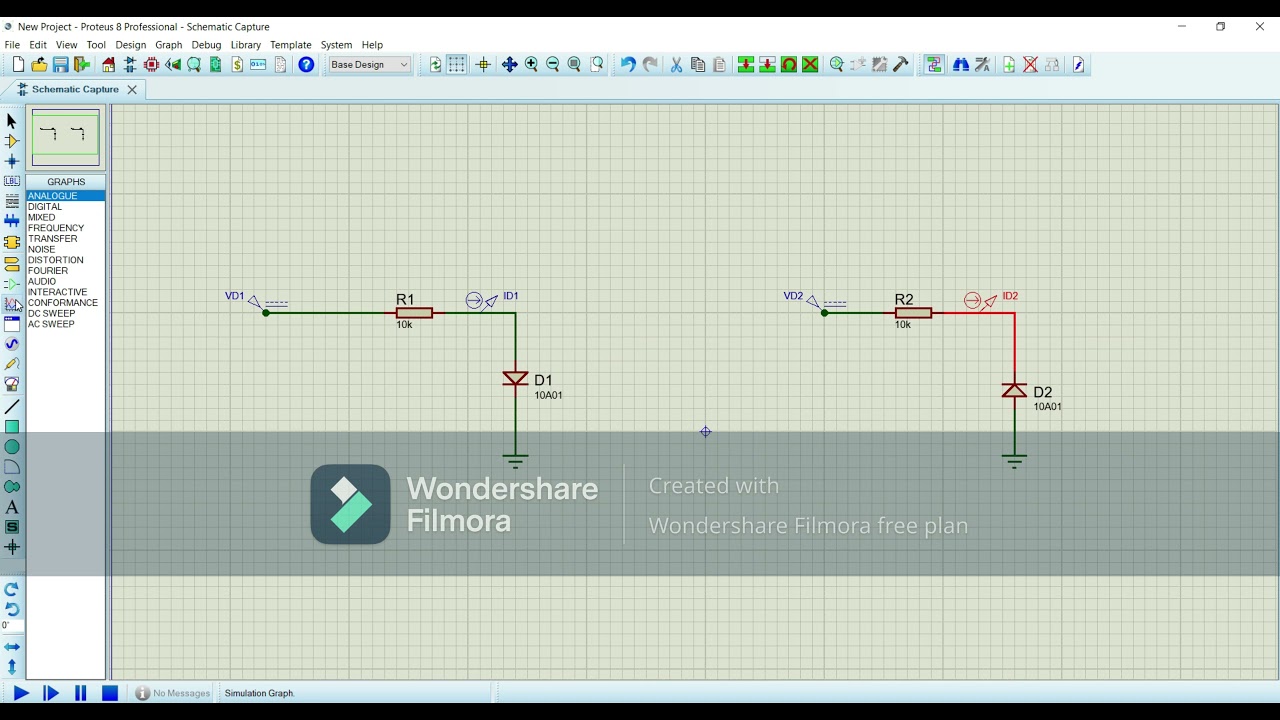
Task: Select FOURIER in the graphs list
Action: 65,271
